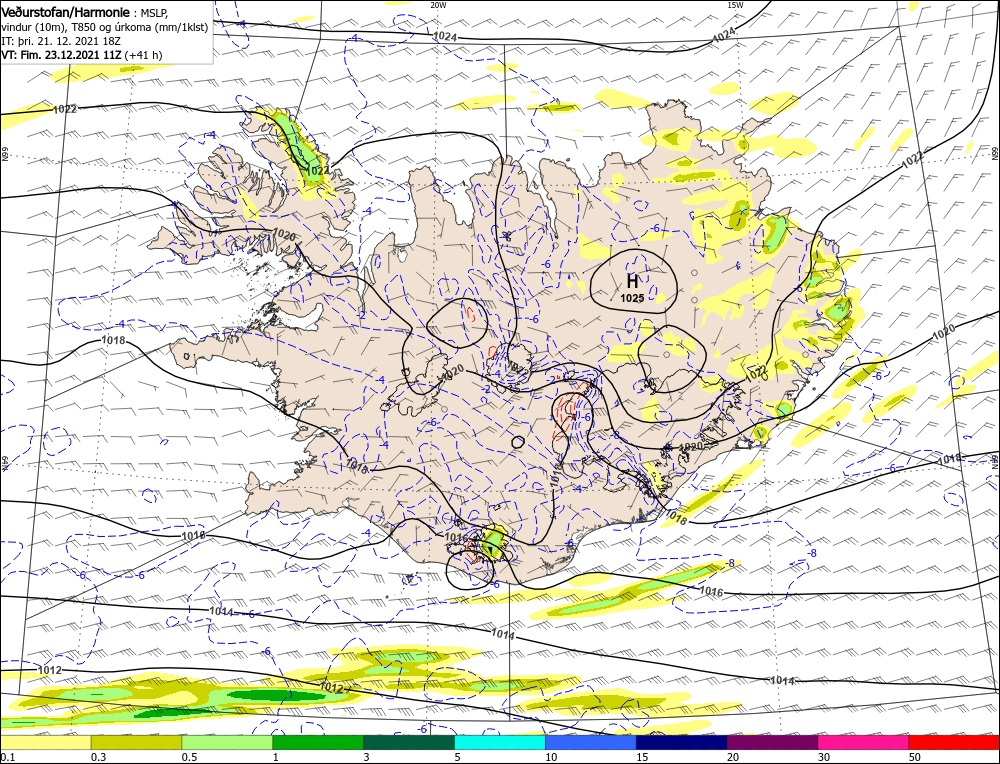Click the light green 0.5–1 legend swatch
Viewport: 1000px width, 764px height.
[x=227, y=742]
